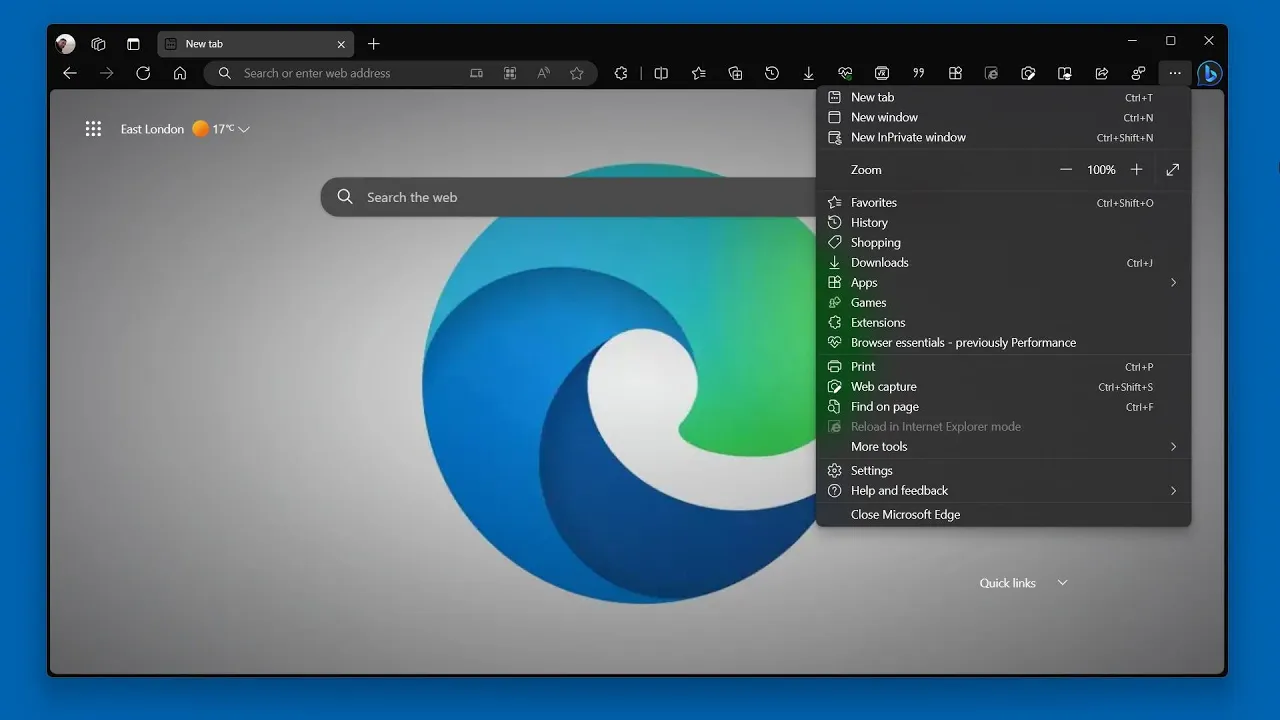Go back to previous page
Image resolution: width=1280 pixels, height=720 pixels.
(x=70, y=73)
